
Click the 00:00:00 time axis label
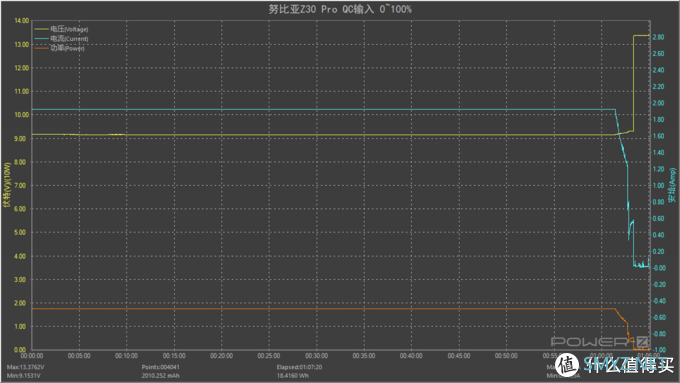[x=32, y=356]
